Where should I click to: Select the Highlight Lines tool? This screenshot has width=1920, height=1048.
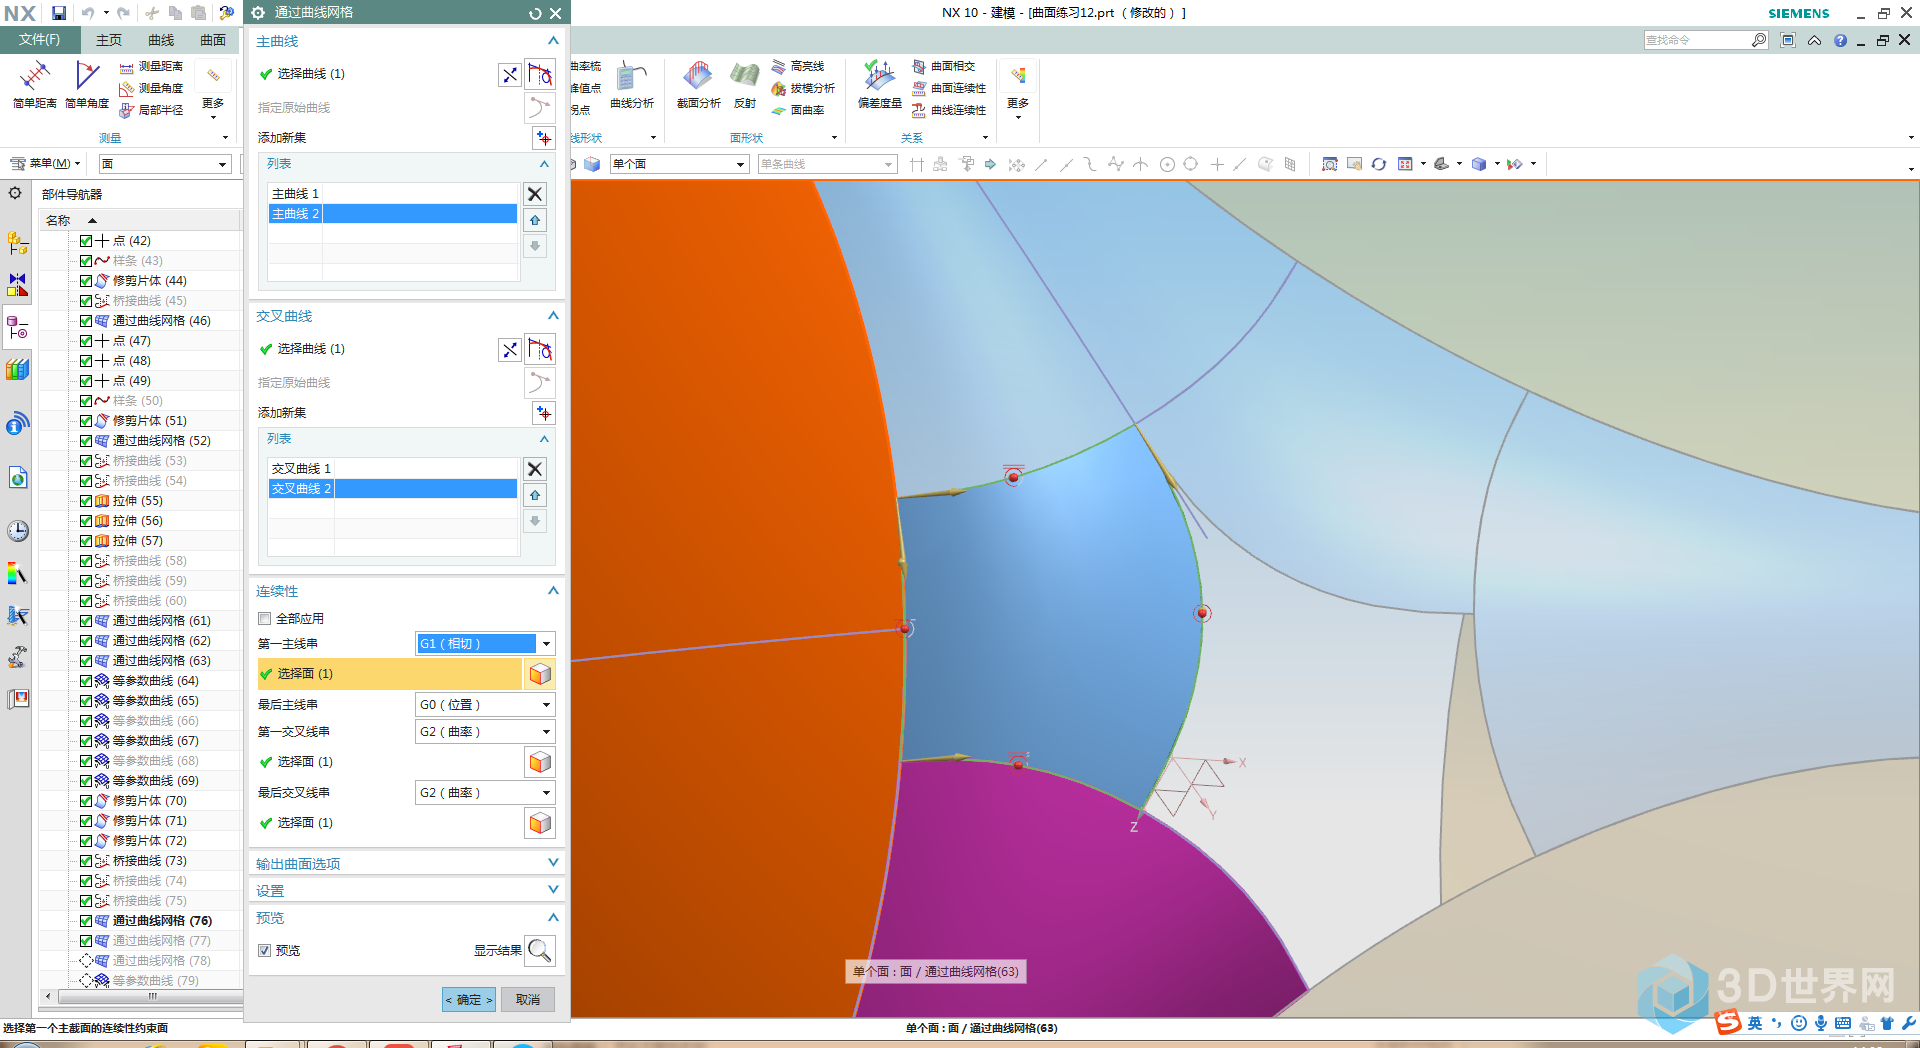tap(798, 66)
